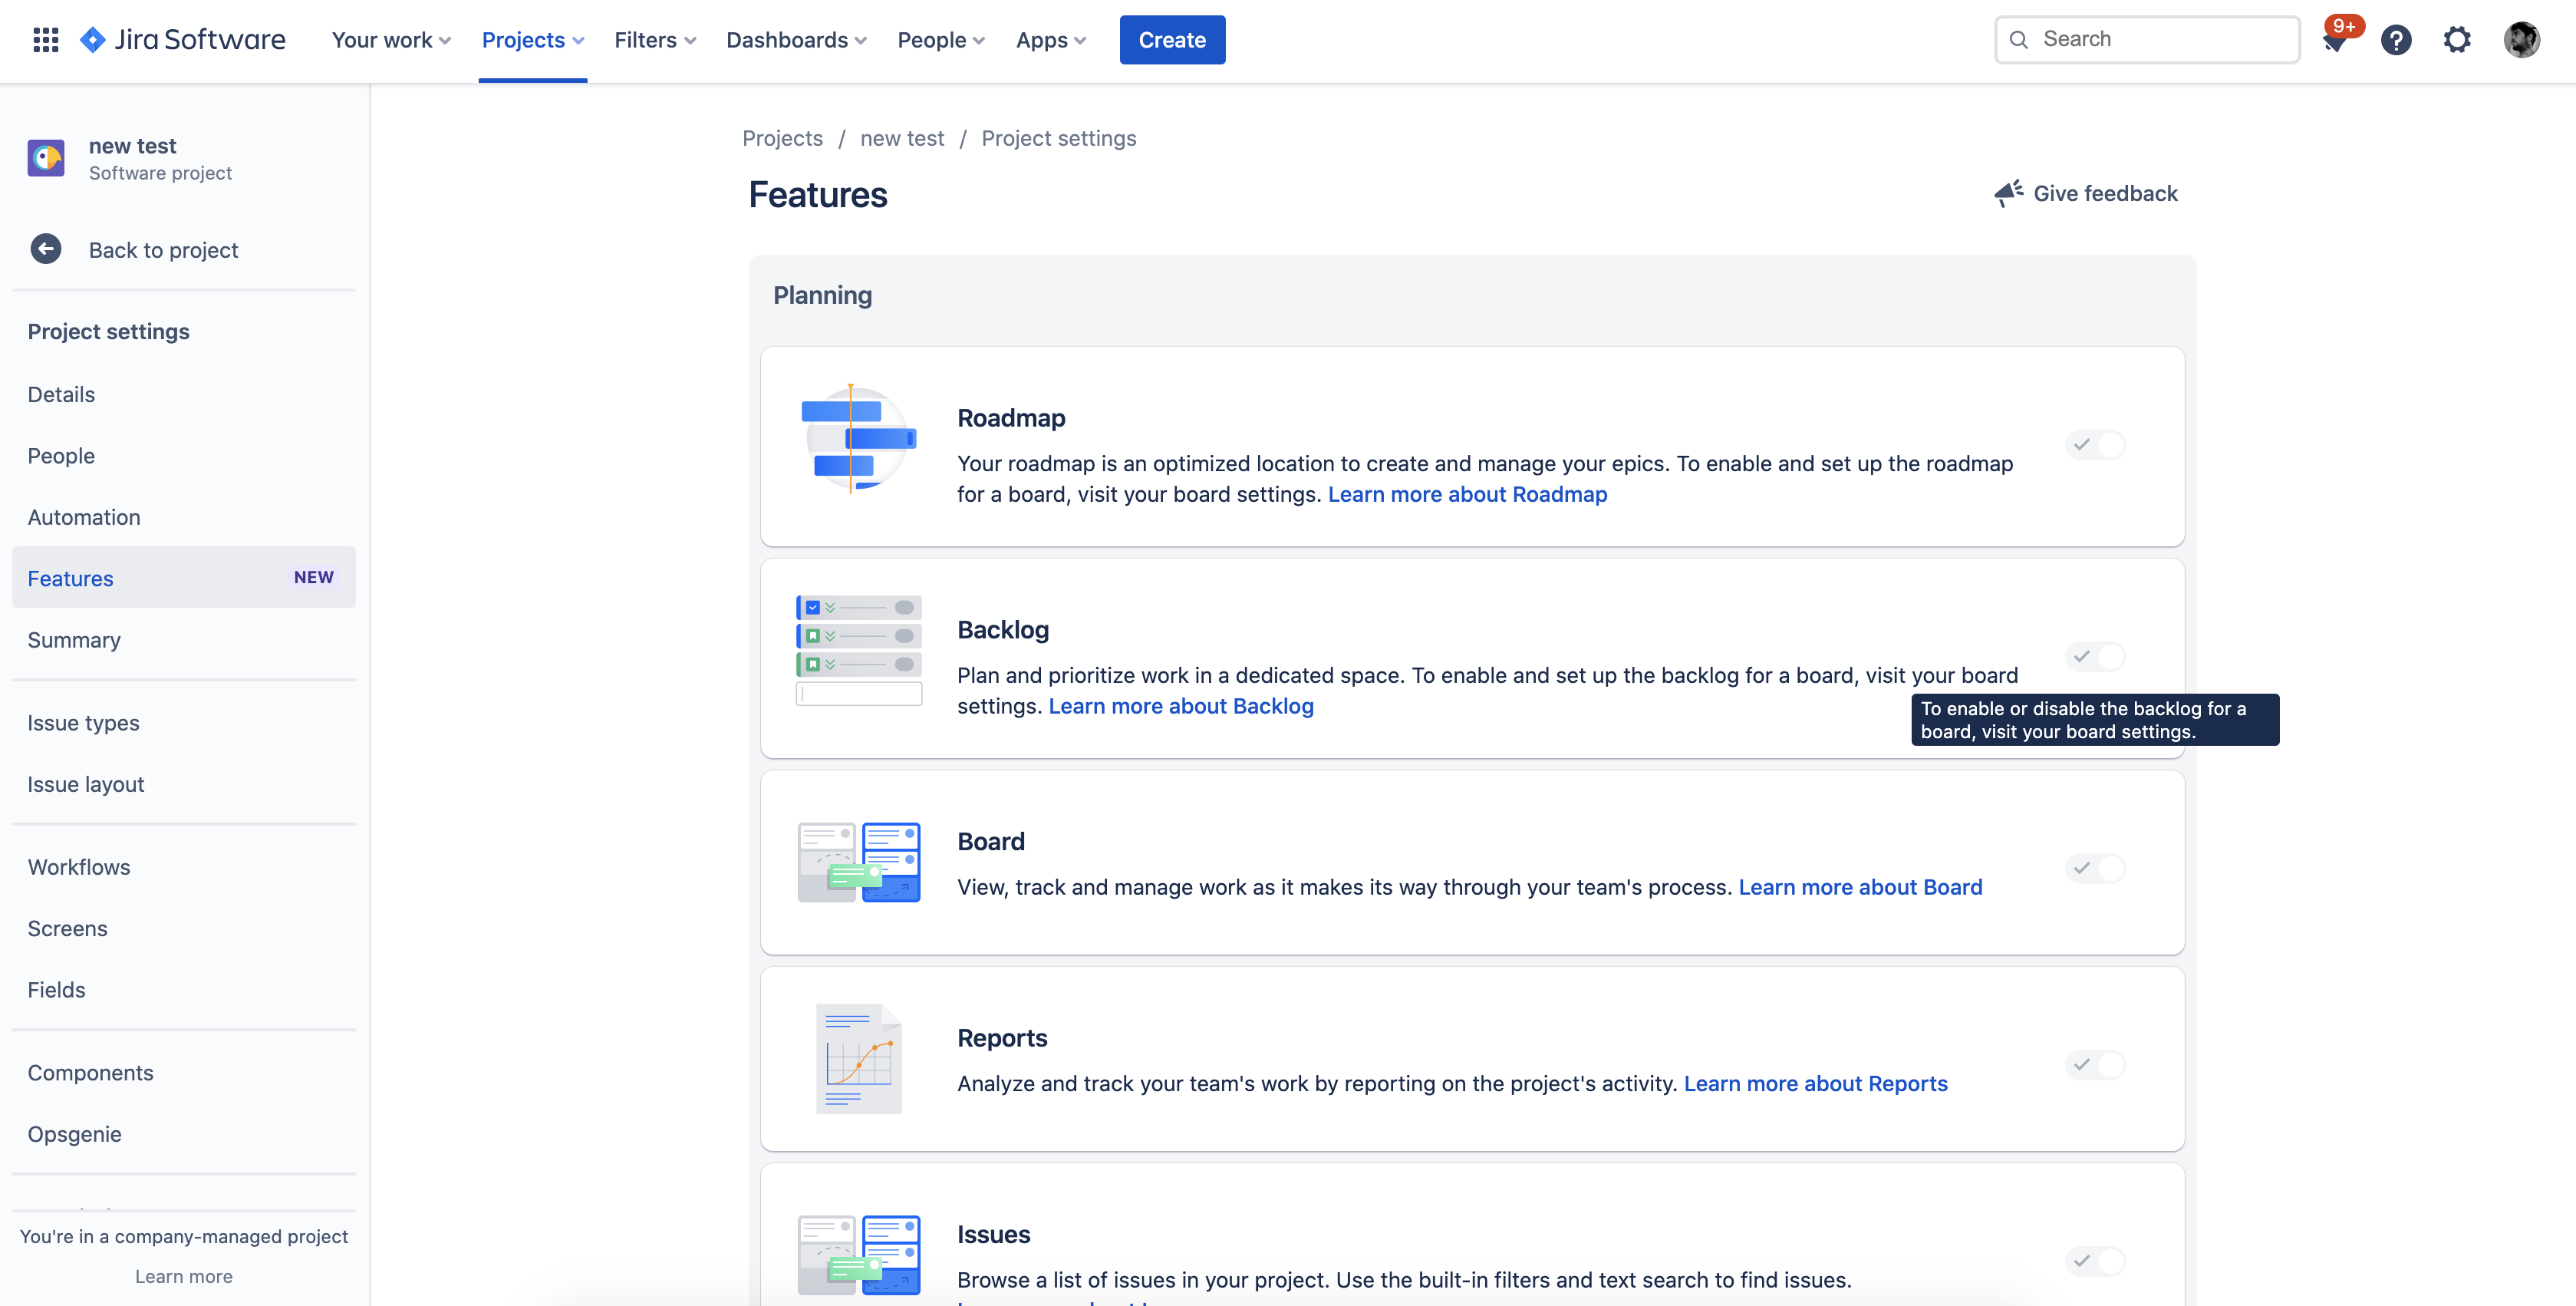2576x1306 pixels.
Task: Open Issue types in the sidebar
Action: pyautogui.click(x=184, y=723)
